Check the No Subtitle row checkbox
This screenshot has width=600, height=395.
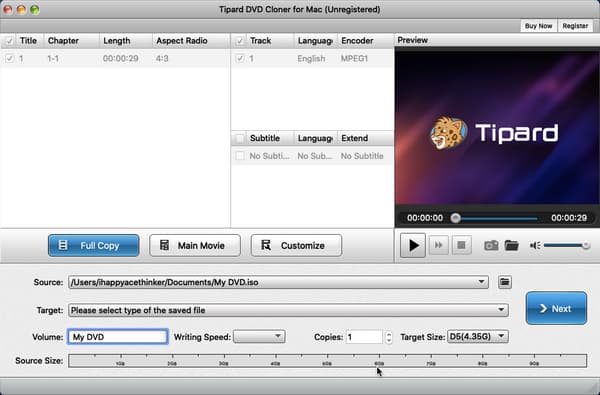(x=240, y=156)
